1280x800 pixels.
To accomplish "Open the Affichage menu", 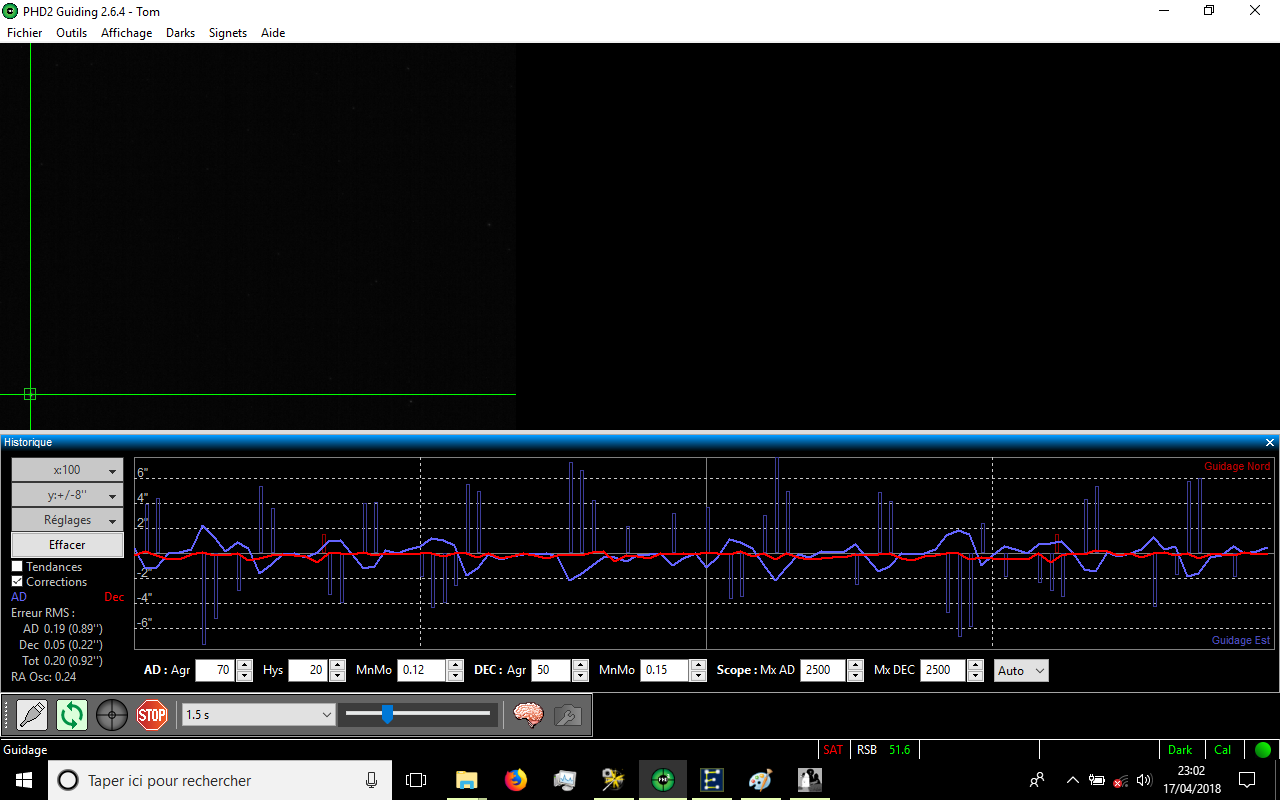I will point(127,33).
